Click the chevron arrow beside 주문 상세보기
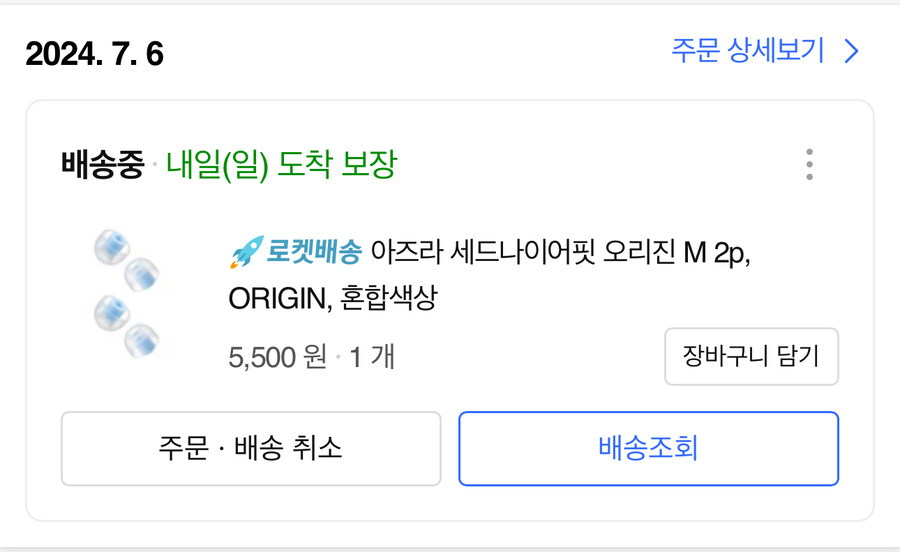The height and width of the screenshot is (552, 900). click(x=851, y=52)
